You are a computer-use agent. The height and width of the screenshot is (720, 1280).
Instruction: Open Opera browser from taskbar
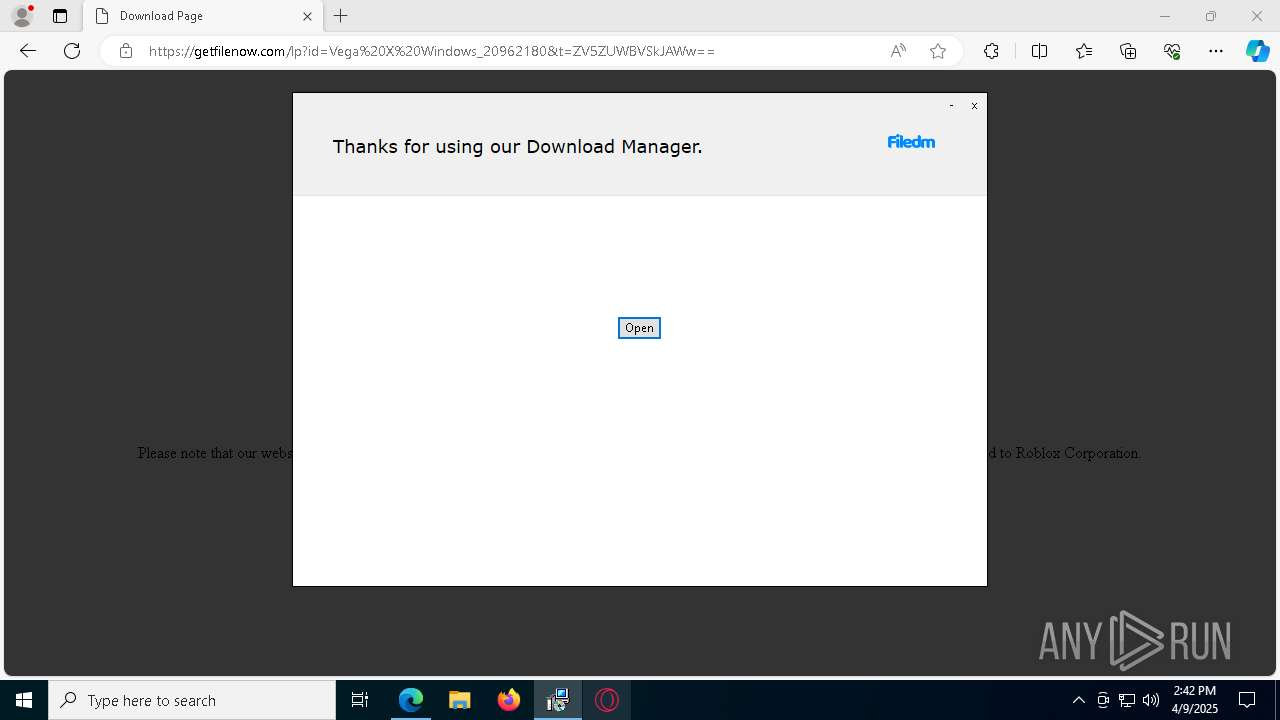tap(607, 700)
